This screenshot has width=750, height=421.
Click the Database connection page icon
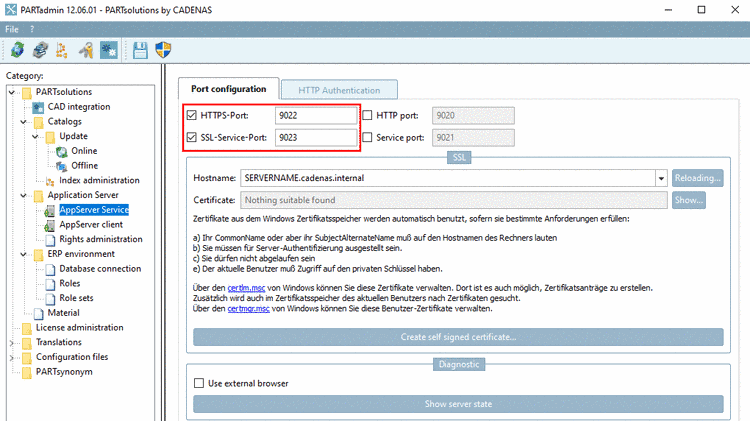50,269
